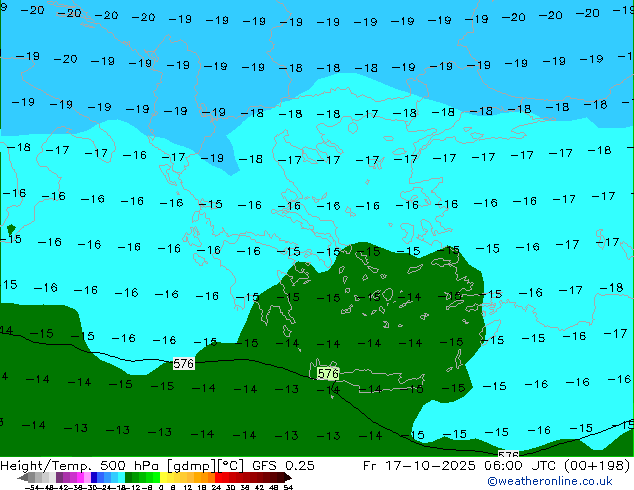Click the 576 contour label in white box

click(x=184, y=363)
